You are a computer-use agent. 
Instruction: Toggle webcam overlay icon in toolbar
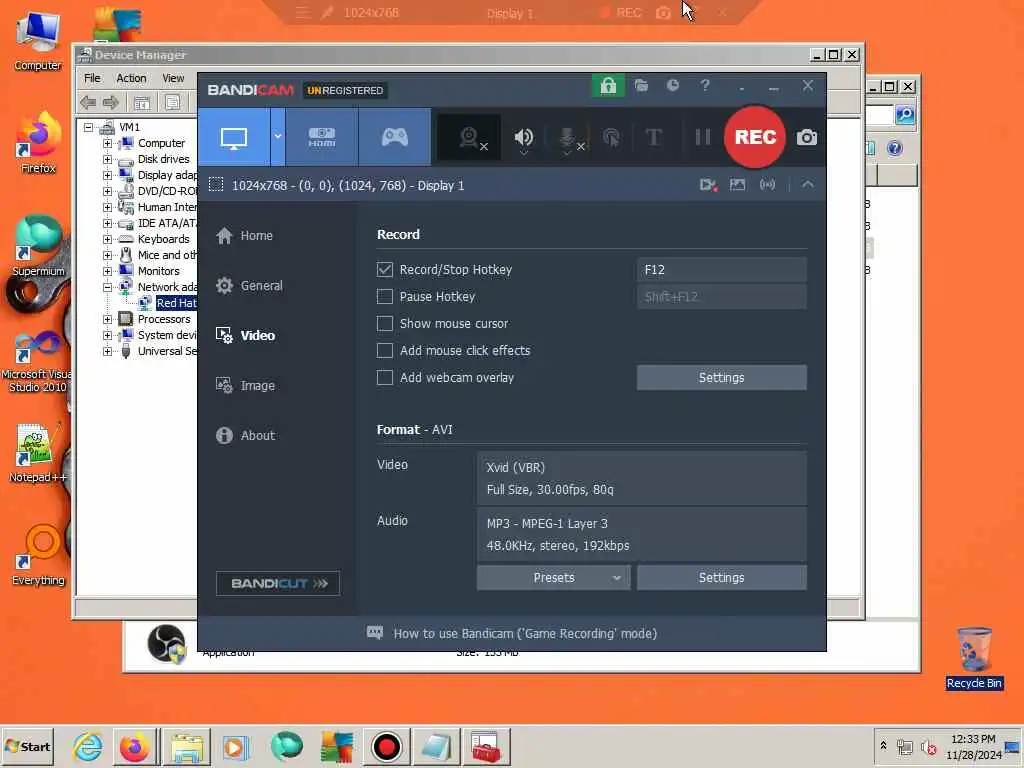[469, 138]
